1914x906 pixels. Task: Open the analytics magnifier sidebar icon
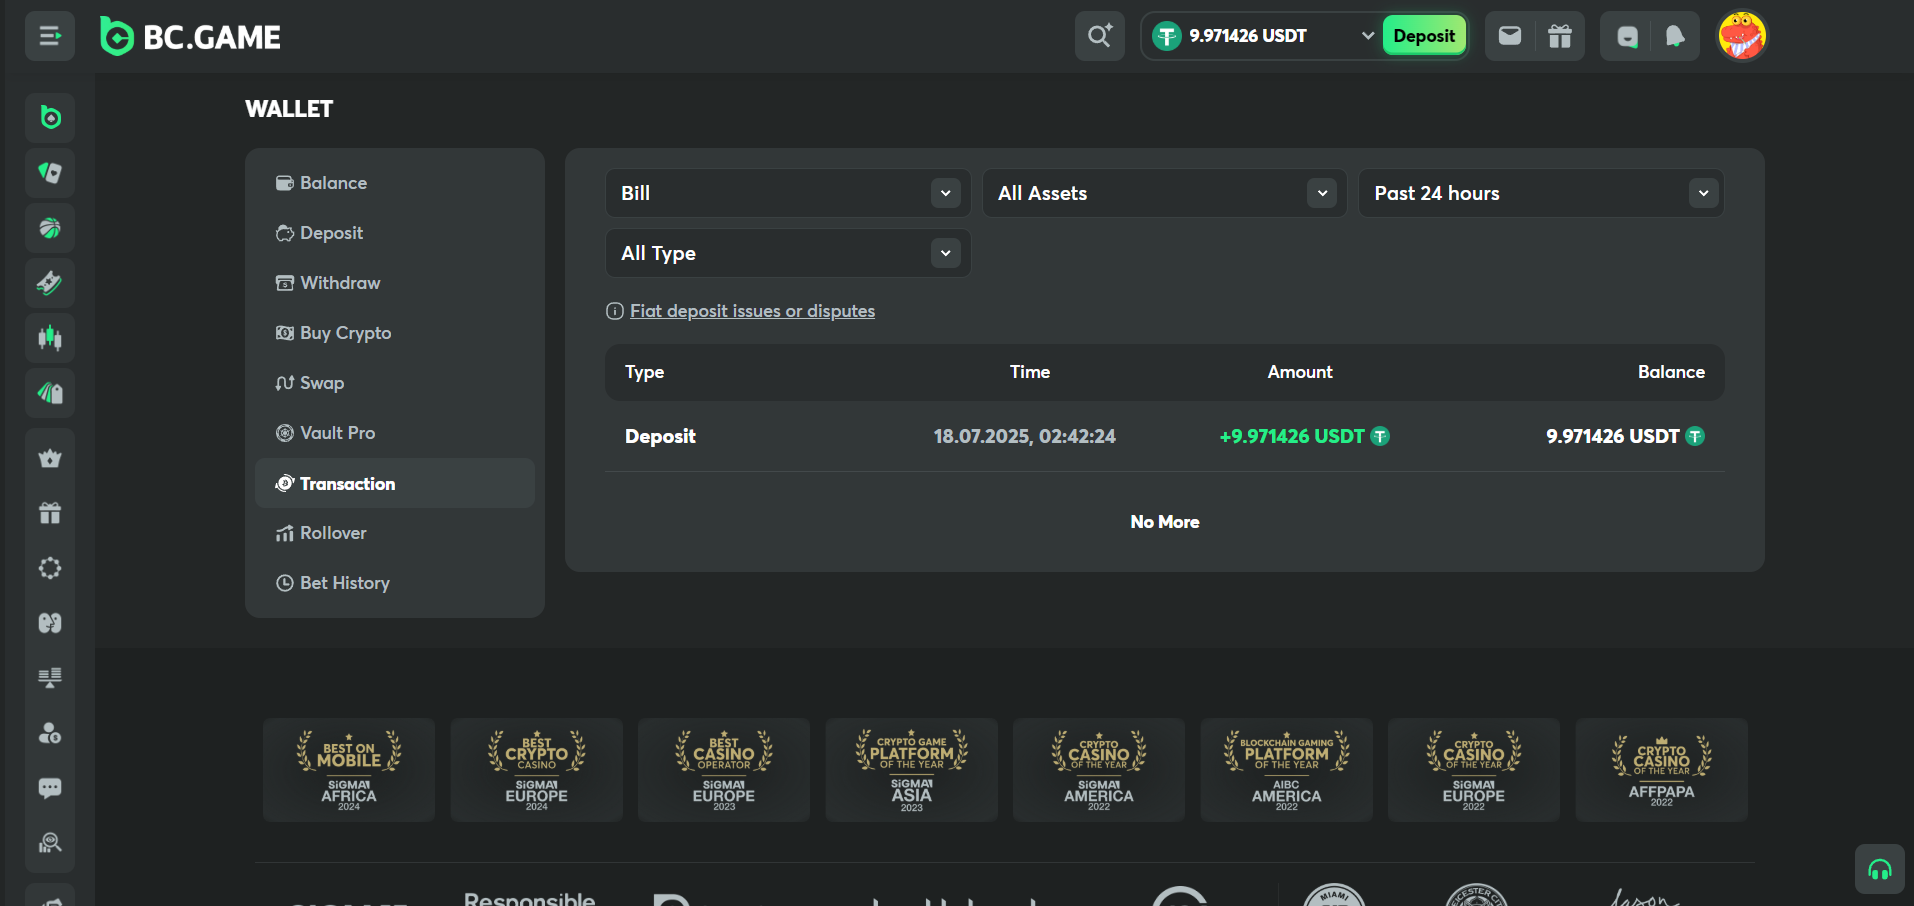(x=50, y=843)
